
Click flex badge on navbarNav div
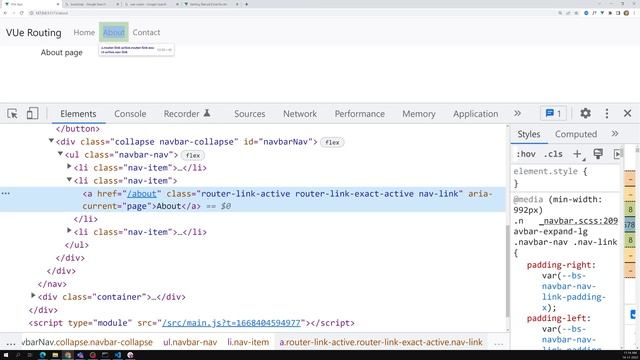tap(332, 142)
